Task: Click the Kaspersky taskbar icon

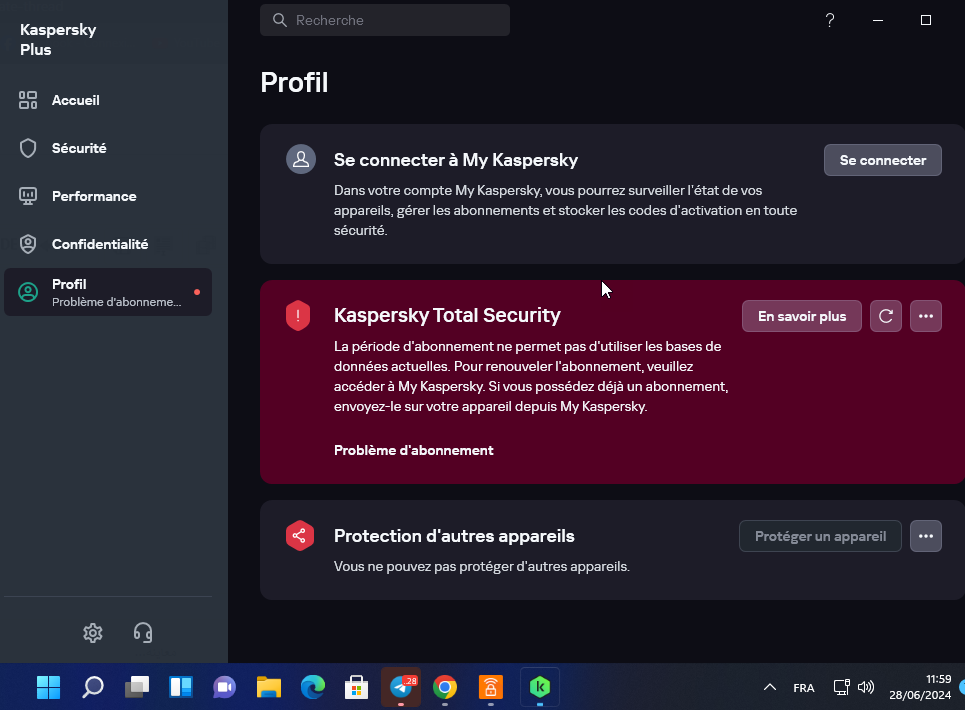Action: (x=540, y=687)
